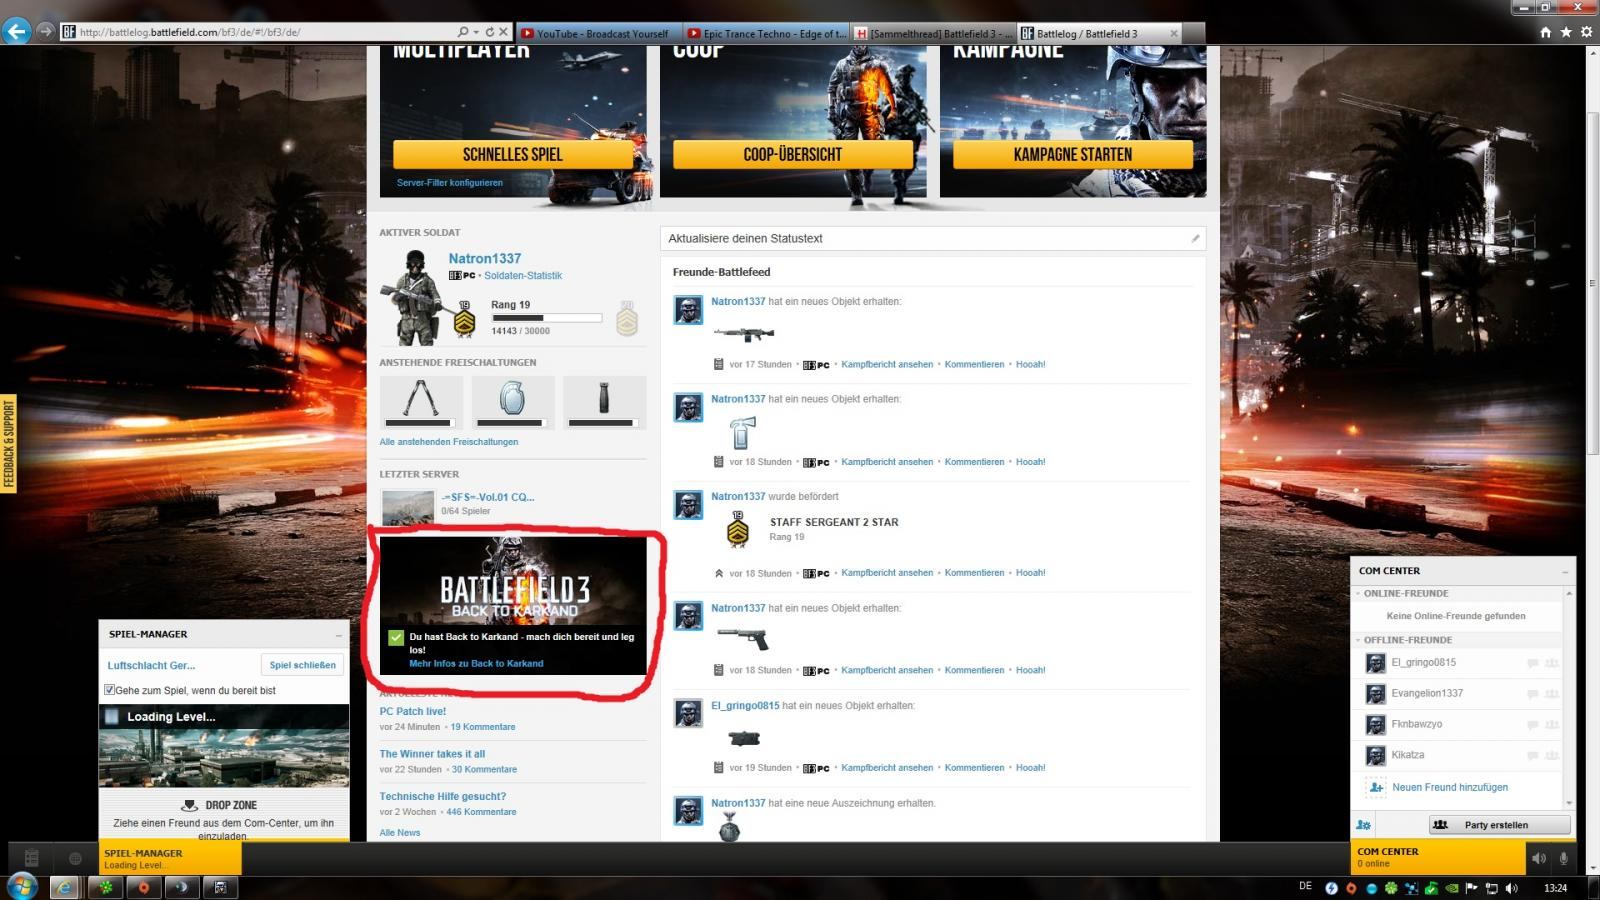The image size is (1600, 900).
Task: Expand the Spiel-Manager bottom bar tab
Action: [170, 857]
